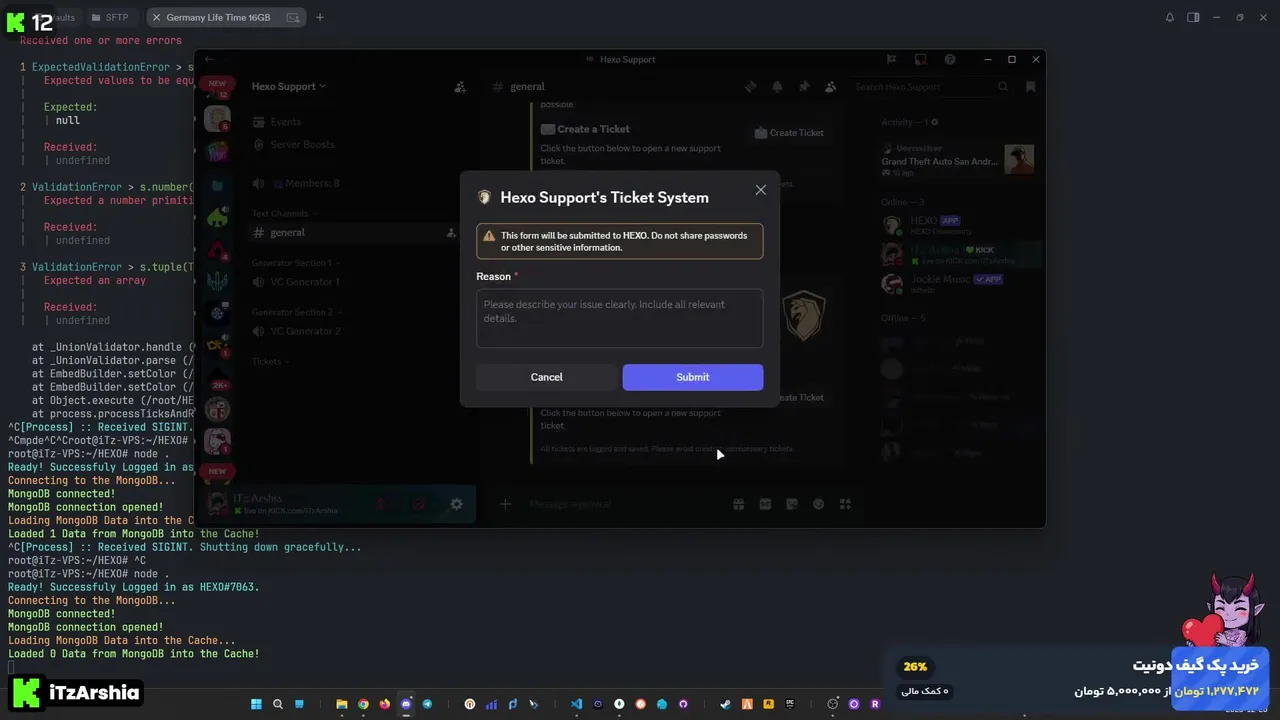Launch Google Chrome from taskbar
Viewport: 1280px width, 720px height.
pos(363,704)
